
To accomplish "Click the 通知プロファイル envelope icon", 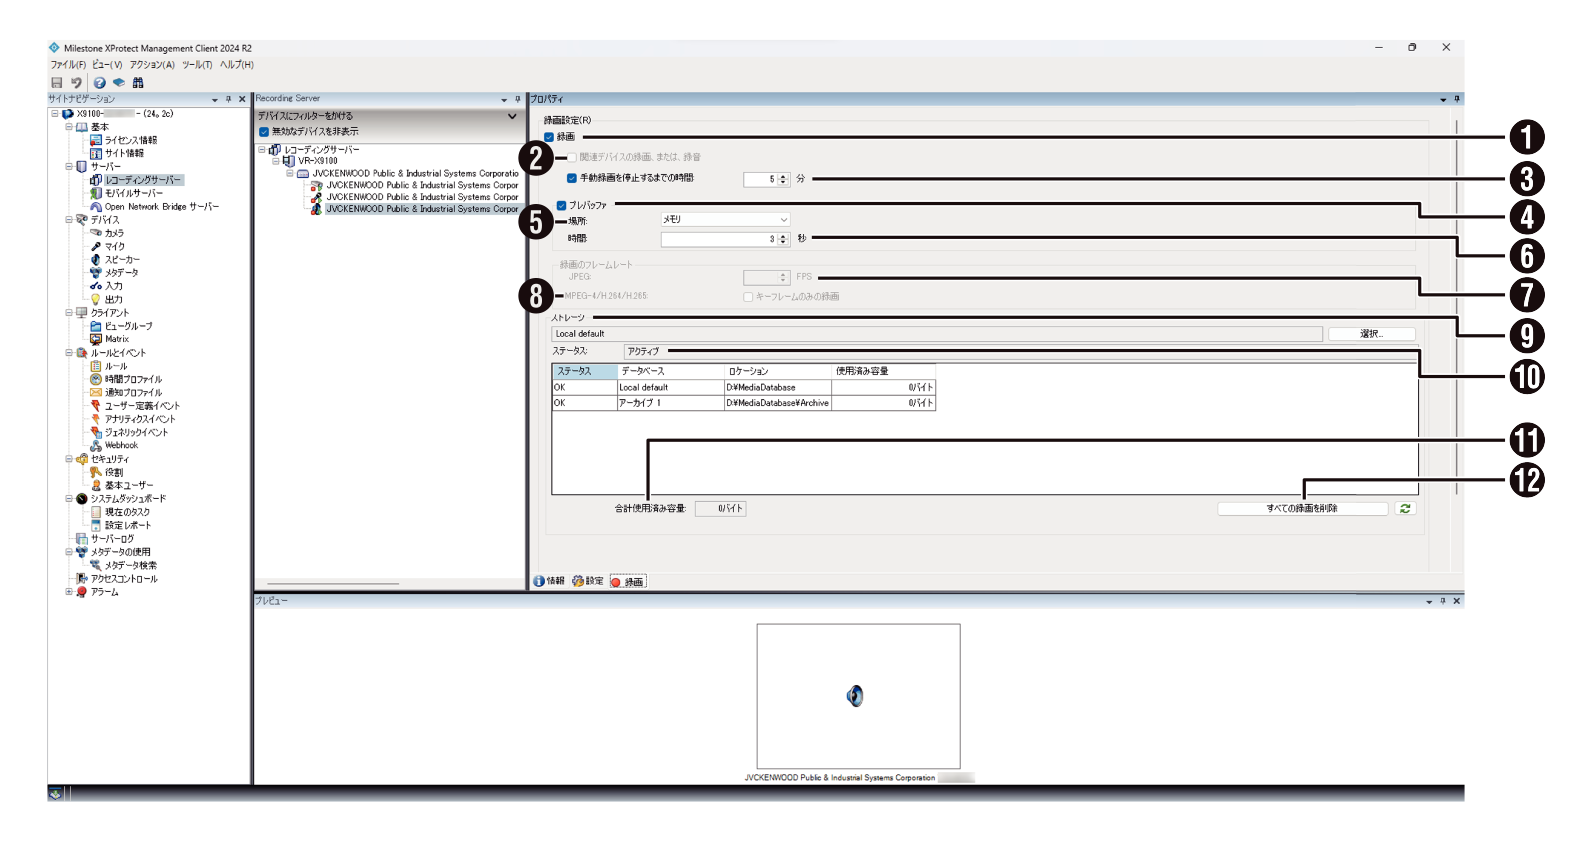I will pyautogui.click(x=96, y=392).
